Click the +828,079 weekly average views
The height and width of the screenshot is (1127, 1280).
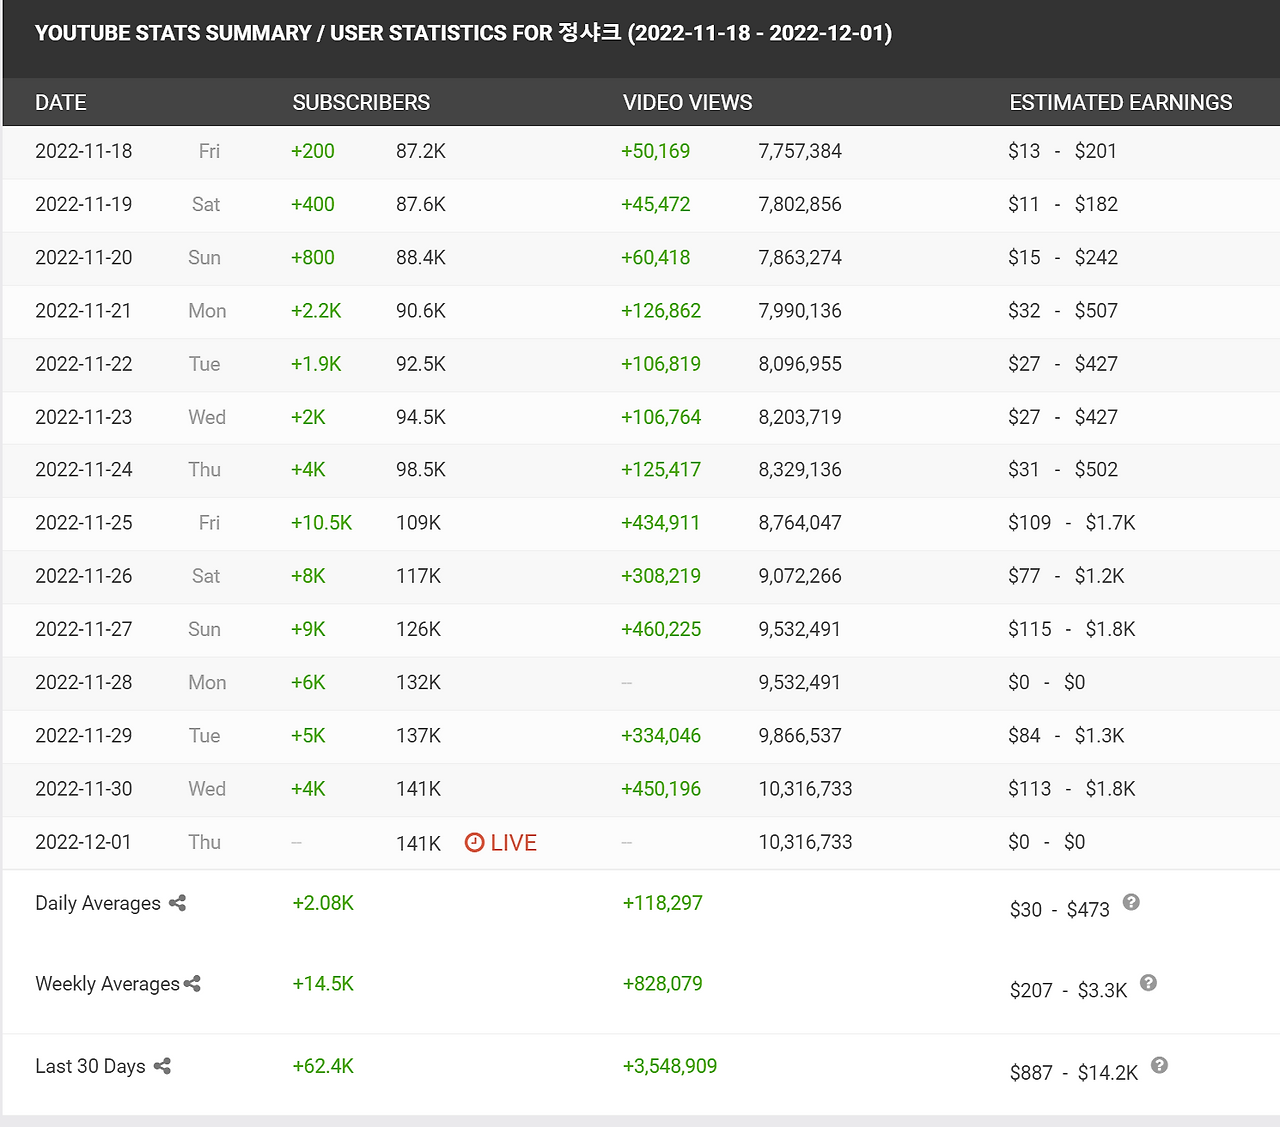click(662, 984)
